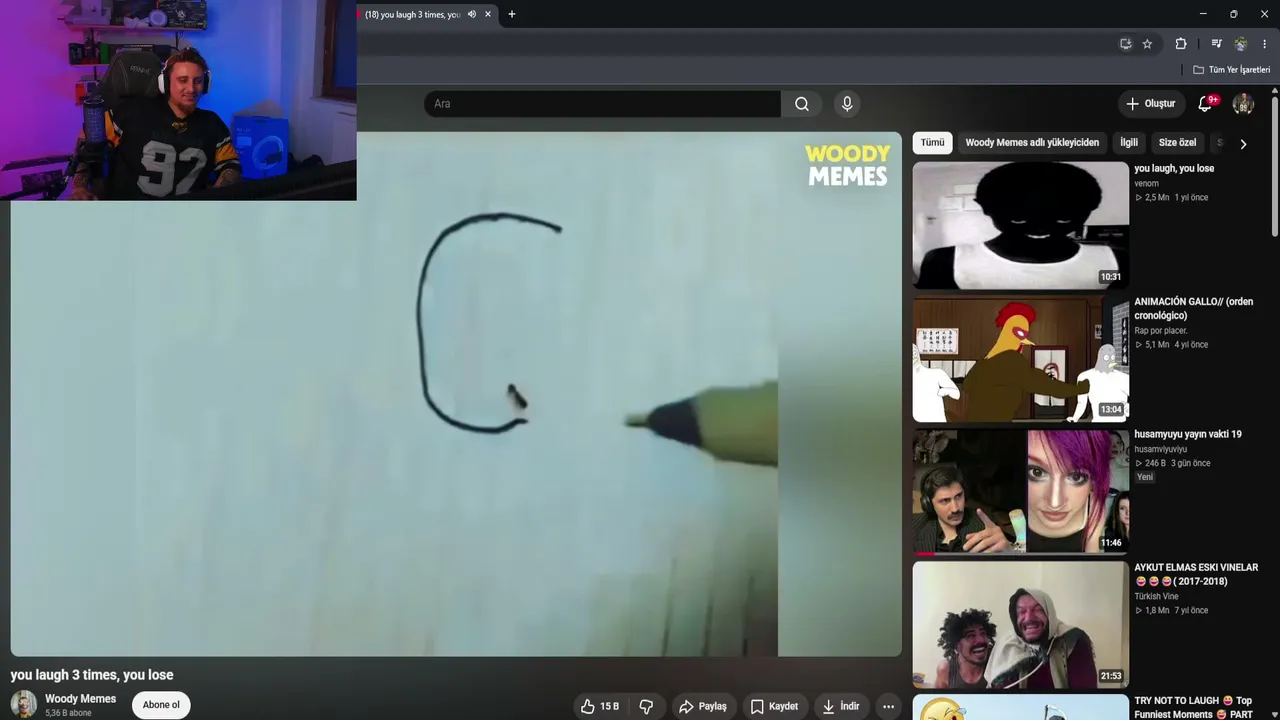Click the YouTube search magnifier button
This screenshot has width=1280, height=720.
coord(802,104)
